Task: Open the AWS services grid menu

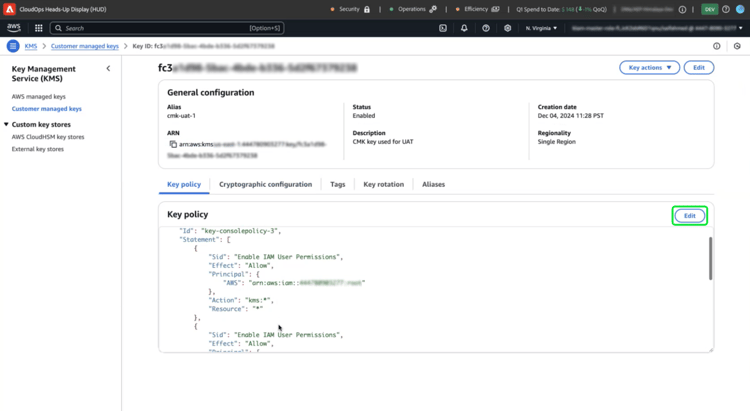Action: point(39,28)
